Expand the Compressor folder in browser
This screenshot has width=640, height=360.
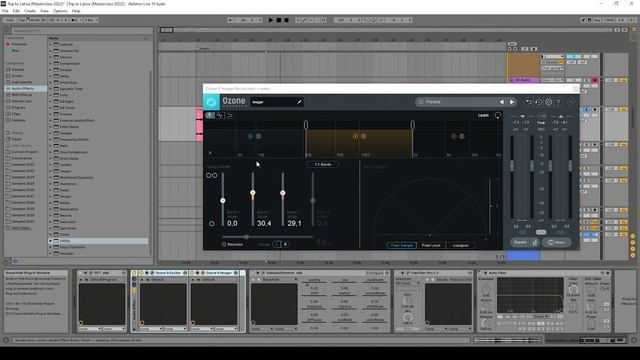point(51,63)
